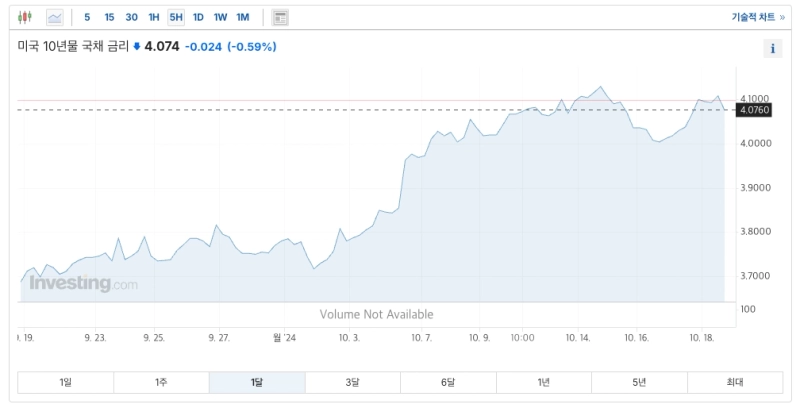This screenshot has height=408, width=800.
Task: Switch to the 1W interval
Action: (220, 17)
